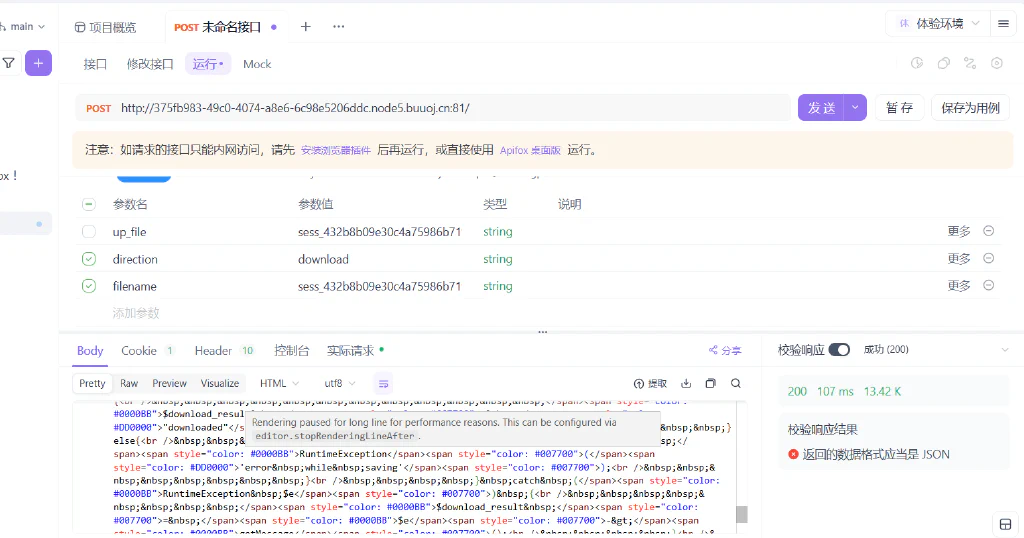Search within the response body
This screenshot has height=538, width=1024.
click(x=736, y=383)
